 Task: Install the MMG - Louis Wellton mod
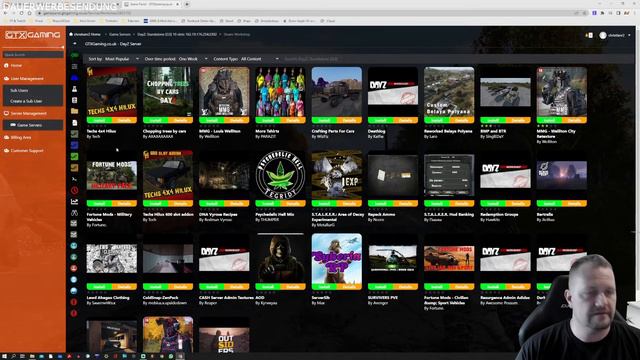coord(211,120)
